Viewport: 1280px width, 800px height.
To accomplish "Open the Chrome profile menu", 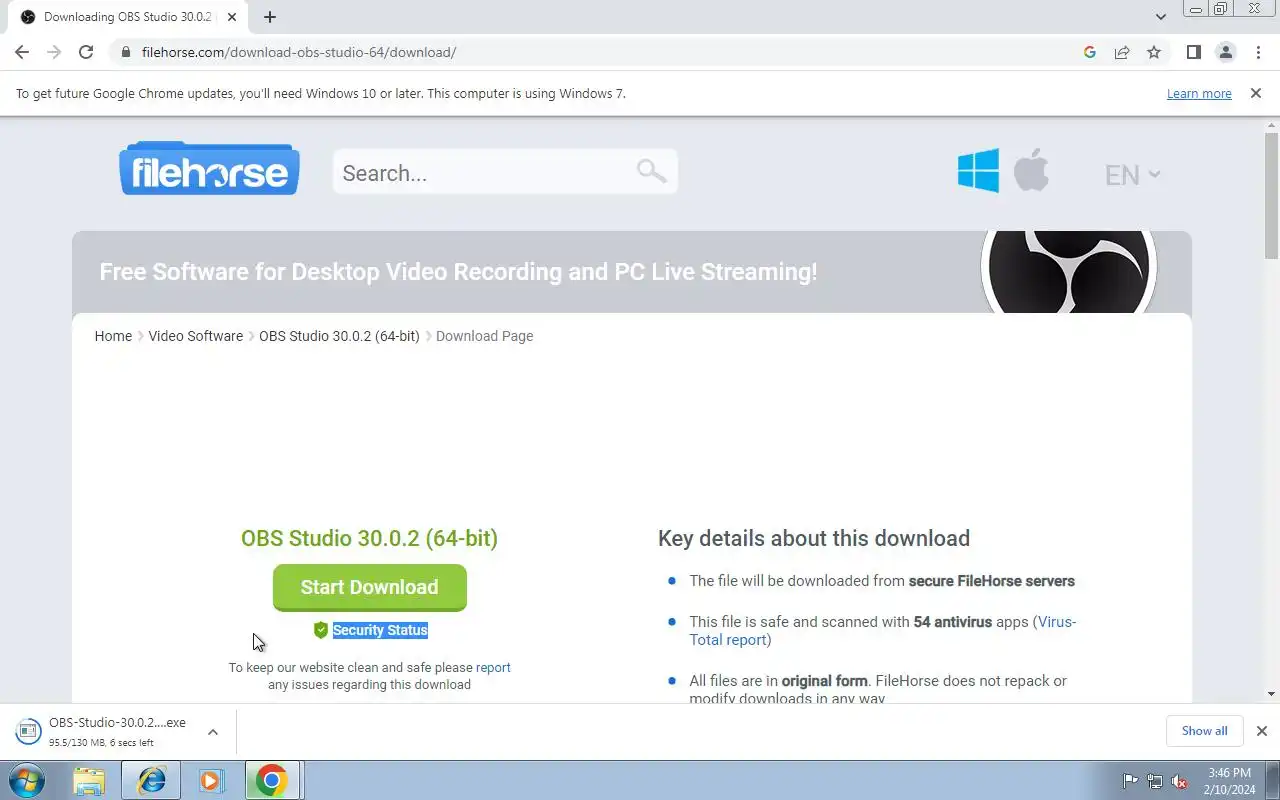I will 1225,52.
